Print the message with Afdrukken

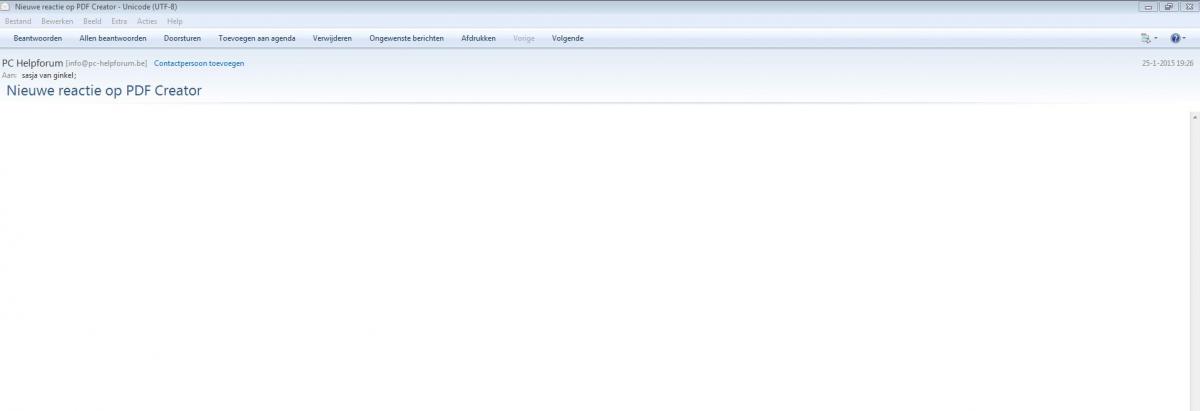pyautogui.click(x=478, y=38)
